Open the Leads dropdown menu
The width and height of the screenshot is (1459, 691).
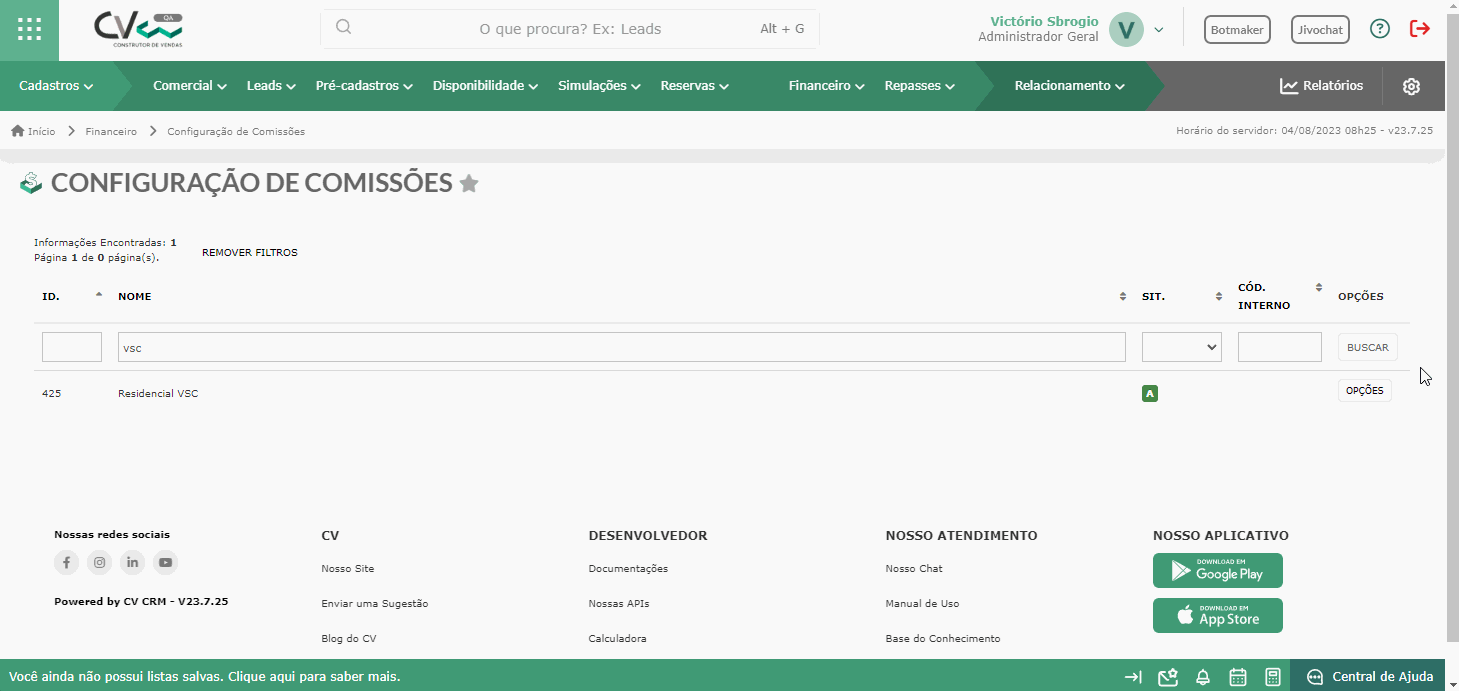pyautogui.click(x=271, y=86)
